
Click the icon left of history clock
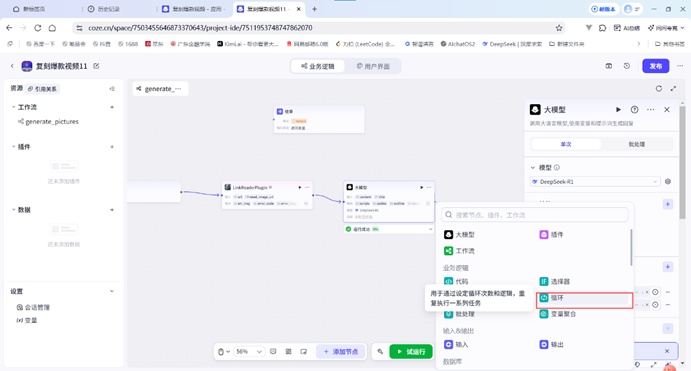click(609, 66)
